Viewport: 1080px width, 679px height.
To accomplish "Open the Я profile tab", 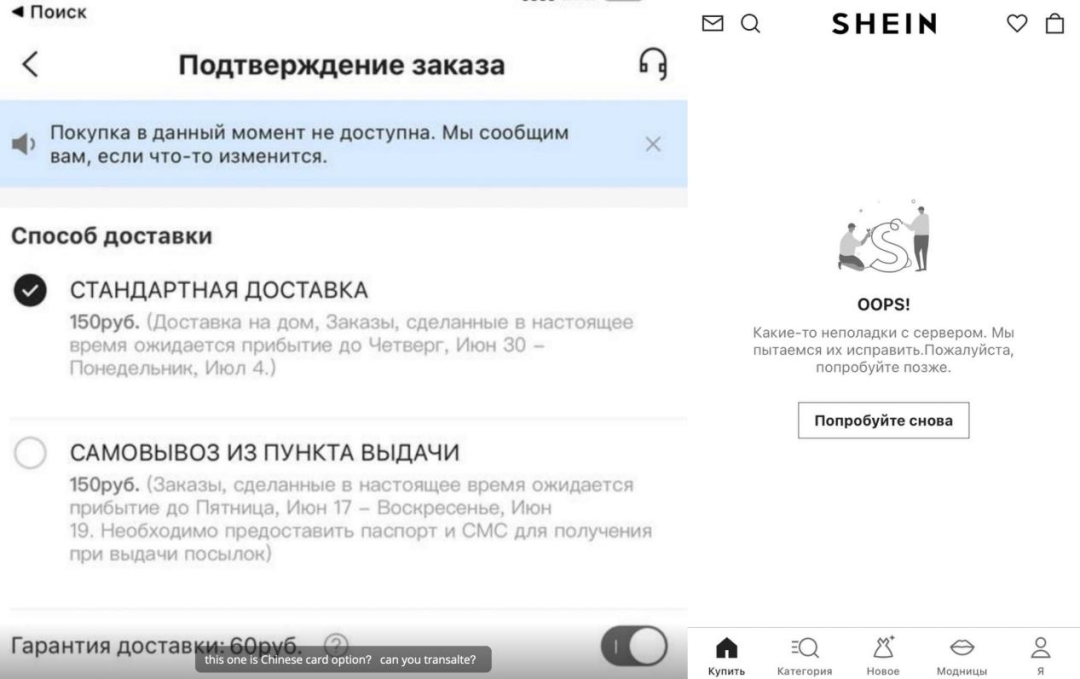I will coord(1041,656).
